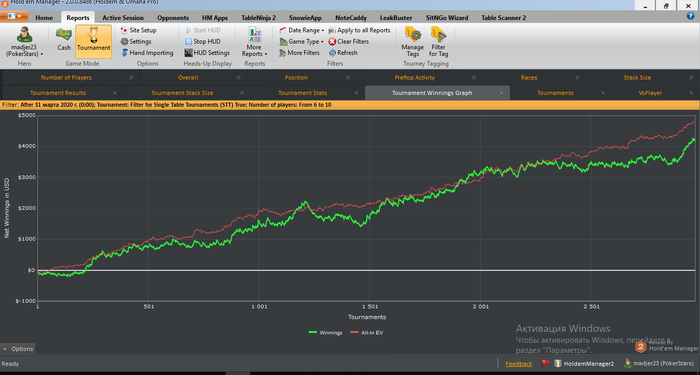
Task: Open the Tournament Results report tab
Action: click(58, 93)
